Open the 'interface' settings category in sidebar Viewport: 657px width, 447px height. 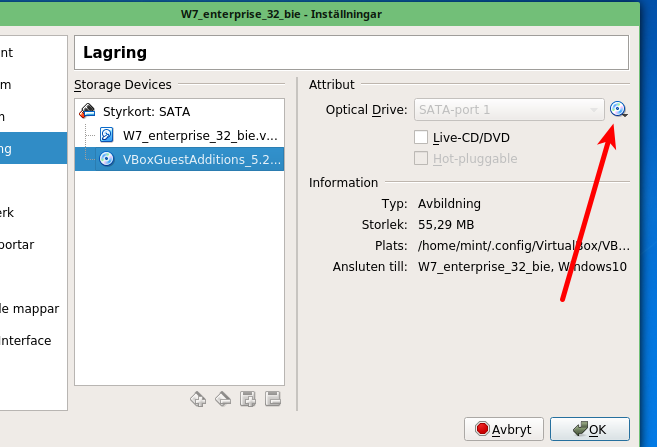pos(26,340)
